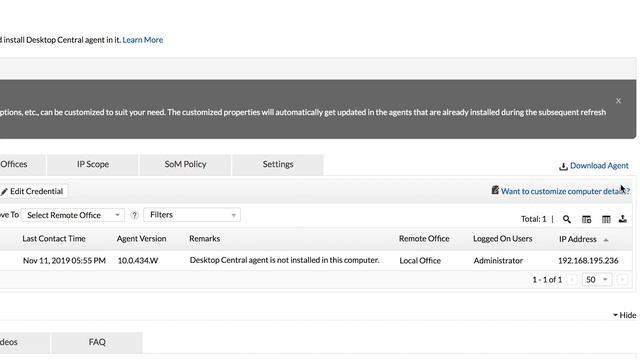This screenshot has height=360, width=640.
Task: Open the SoM Policy tab
Action: (x=185, y=164)
